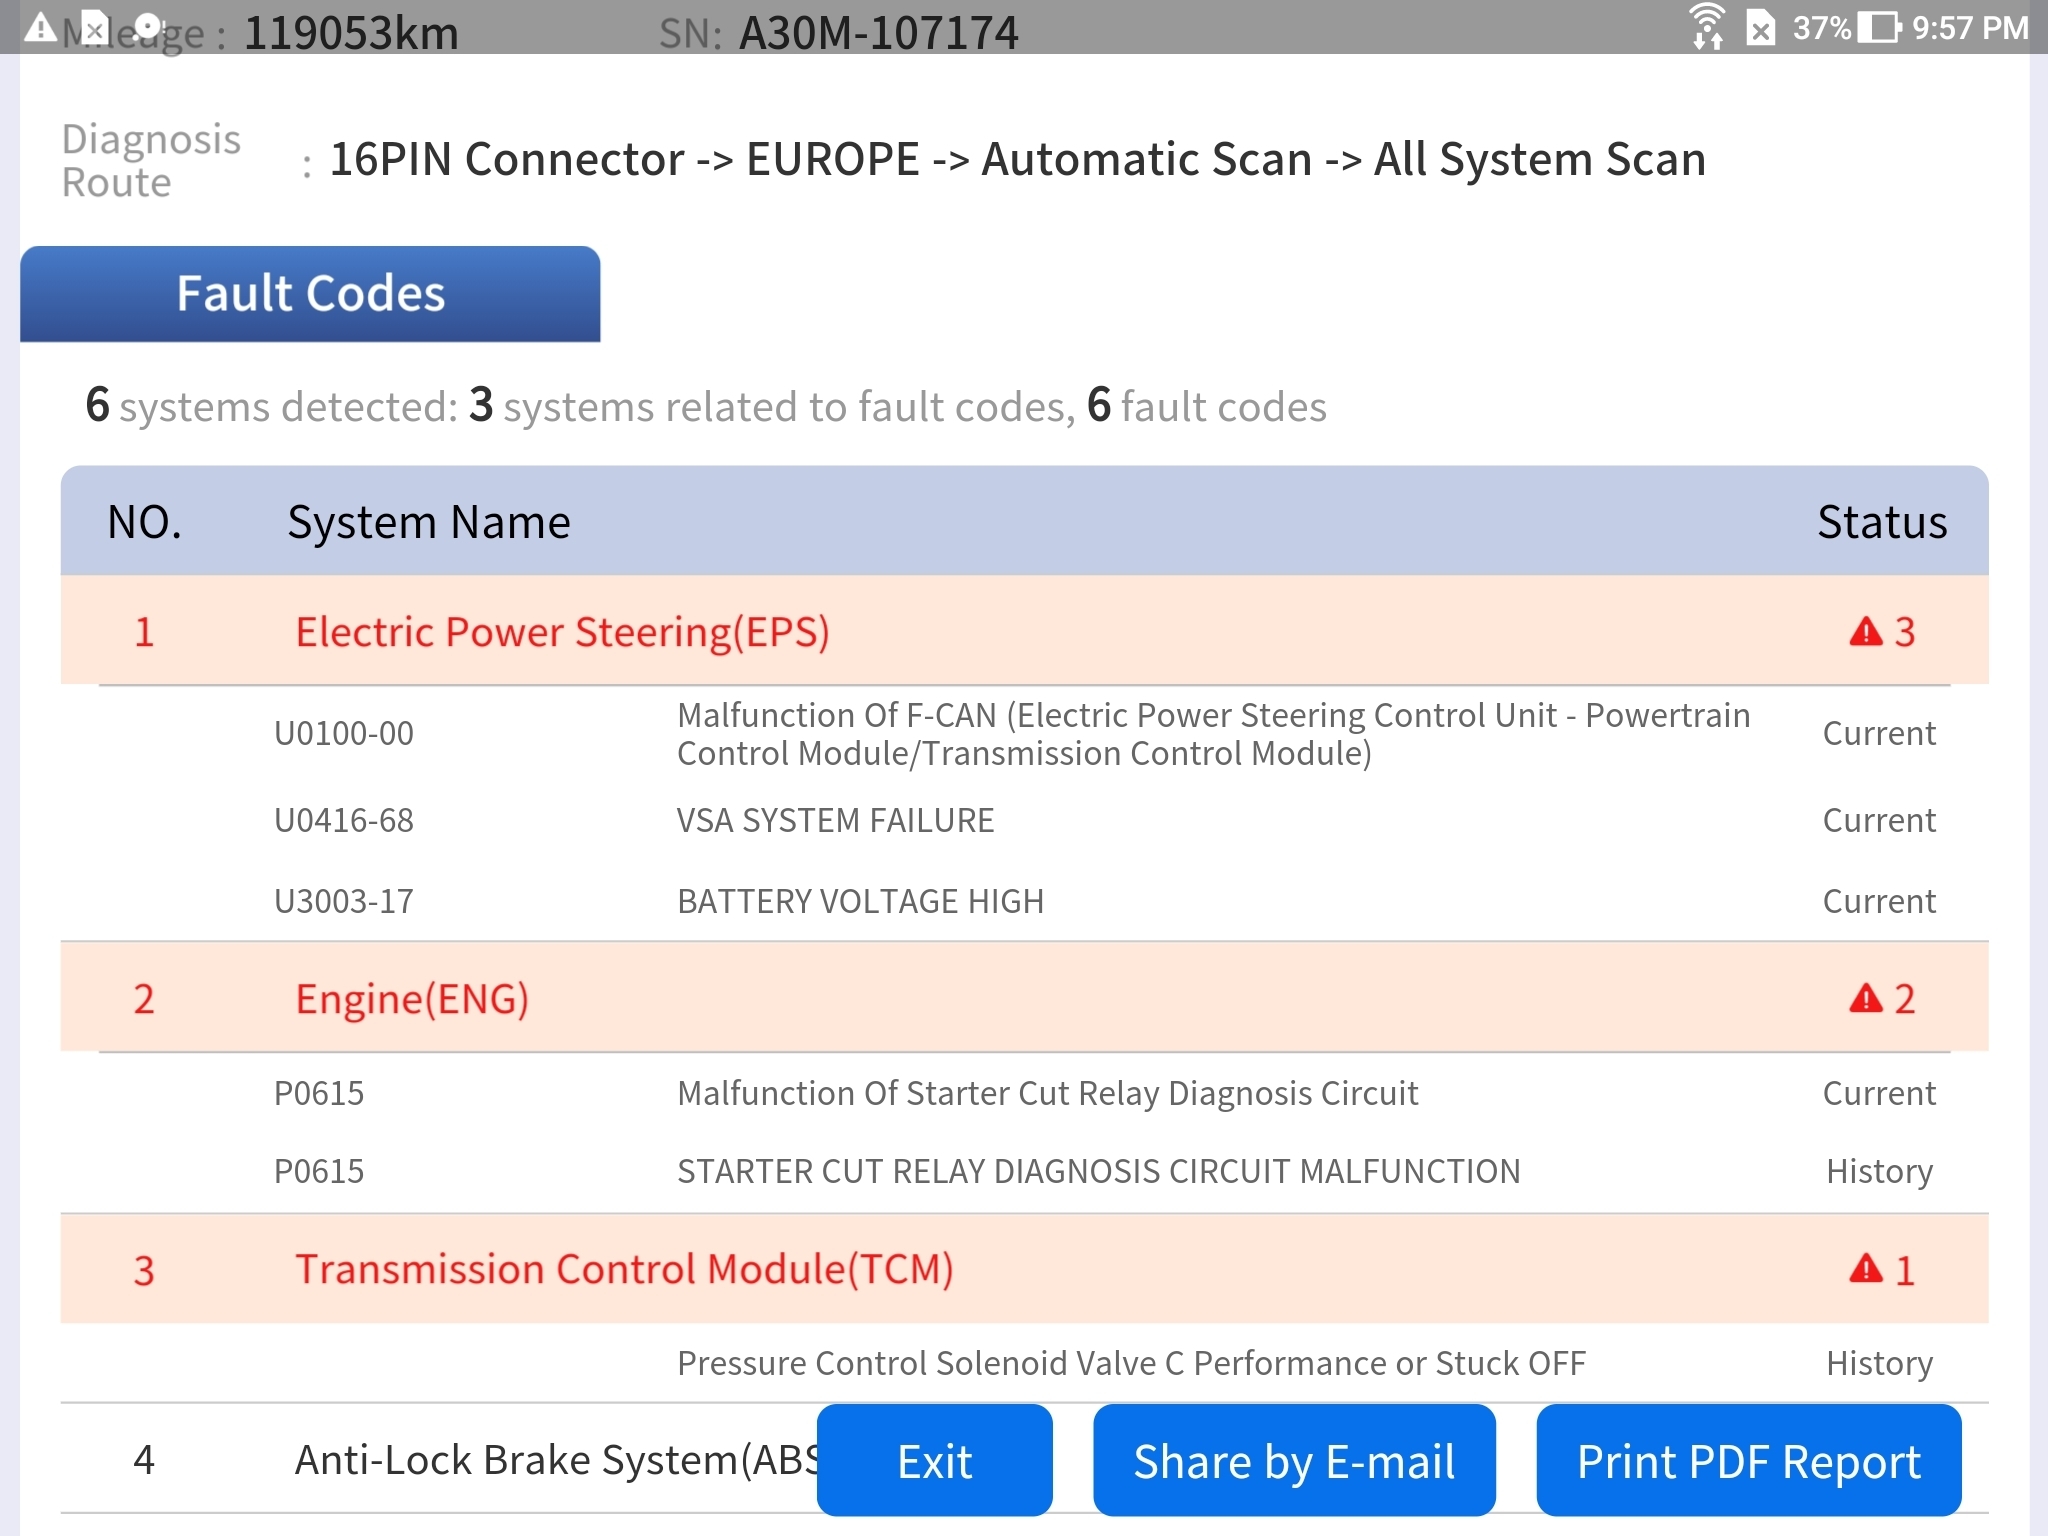Tap the circular notification icon in status bar

coord(148,27)
